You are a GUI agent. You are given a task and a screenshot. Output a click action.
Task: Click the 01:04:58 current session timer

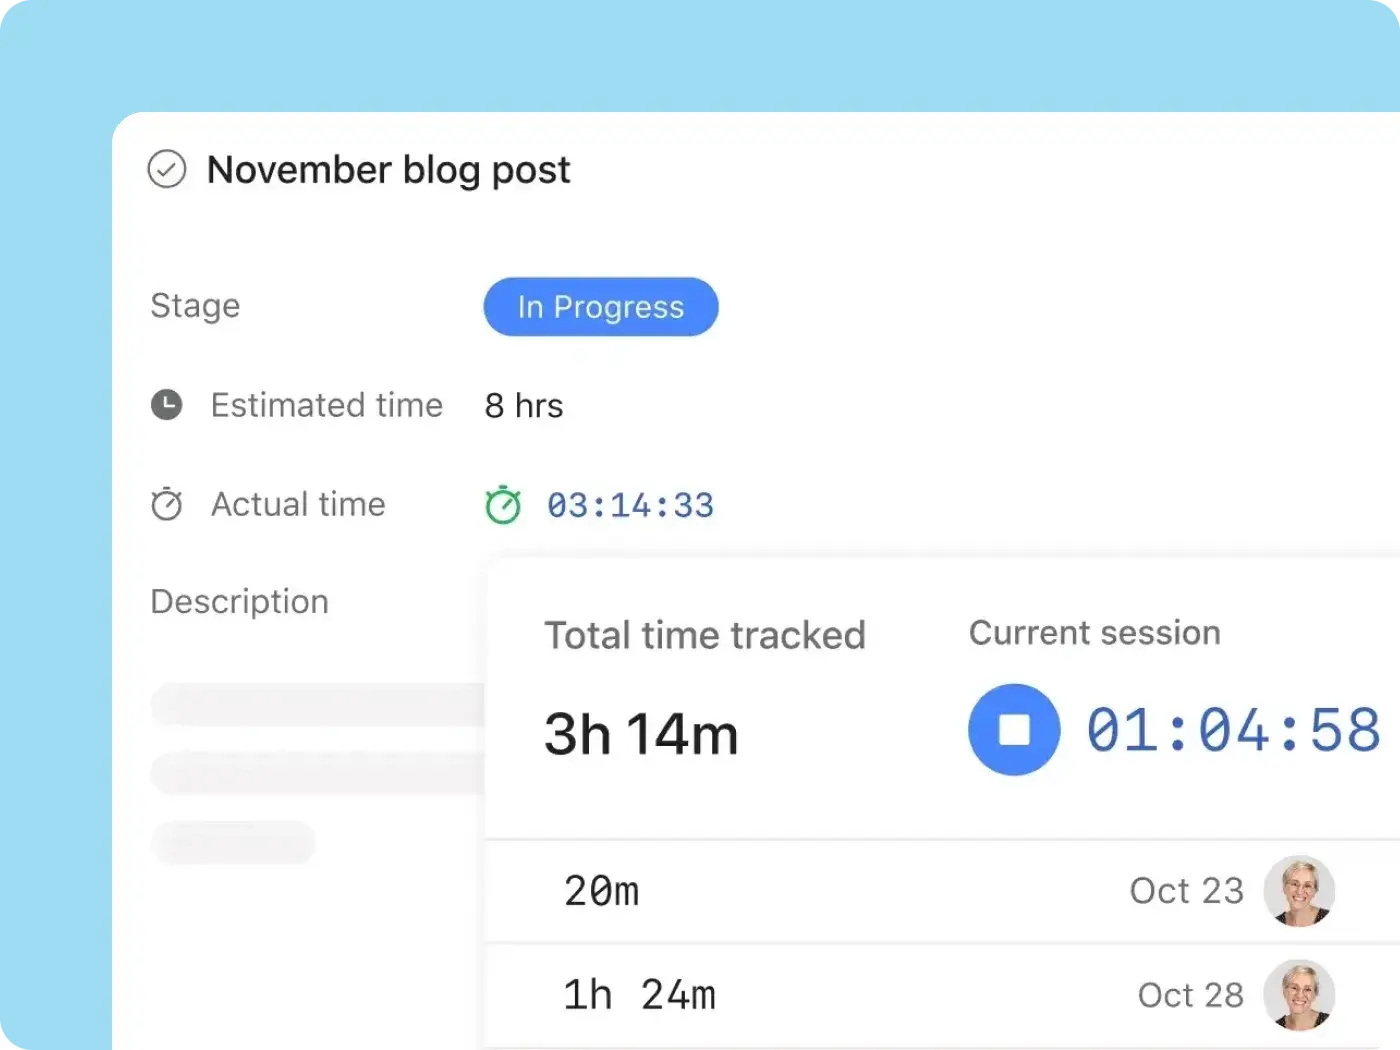click(x=1233, y=730)
